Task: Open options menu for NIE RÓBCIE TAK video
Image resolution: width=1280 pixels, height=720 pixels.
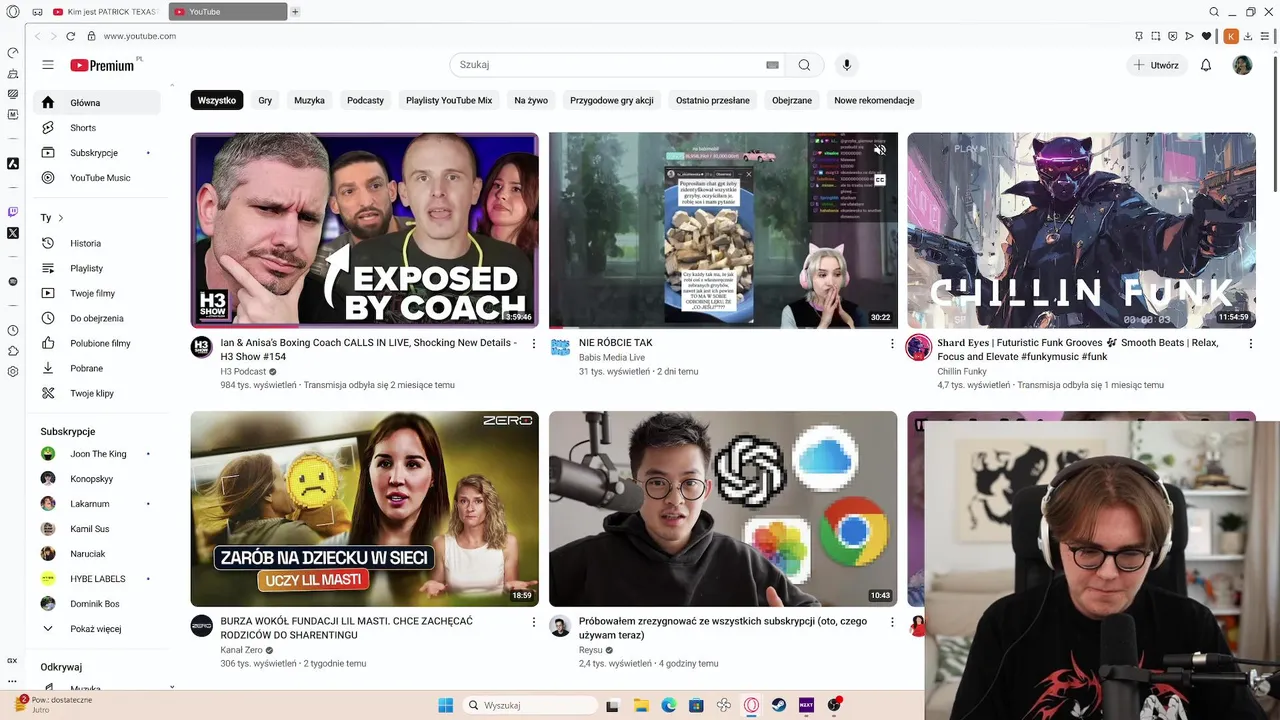Action: click(x=892, y=343)
